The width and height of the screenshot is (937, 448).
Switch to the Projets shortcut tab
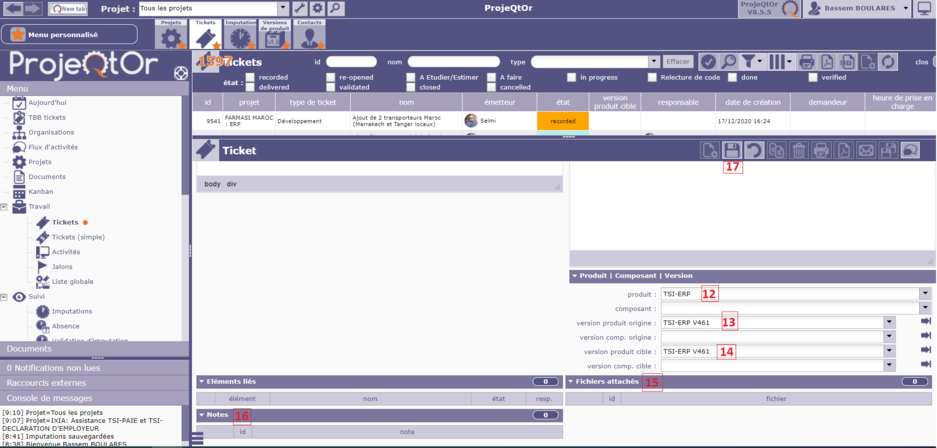[x=171, y=35]
